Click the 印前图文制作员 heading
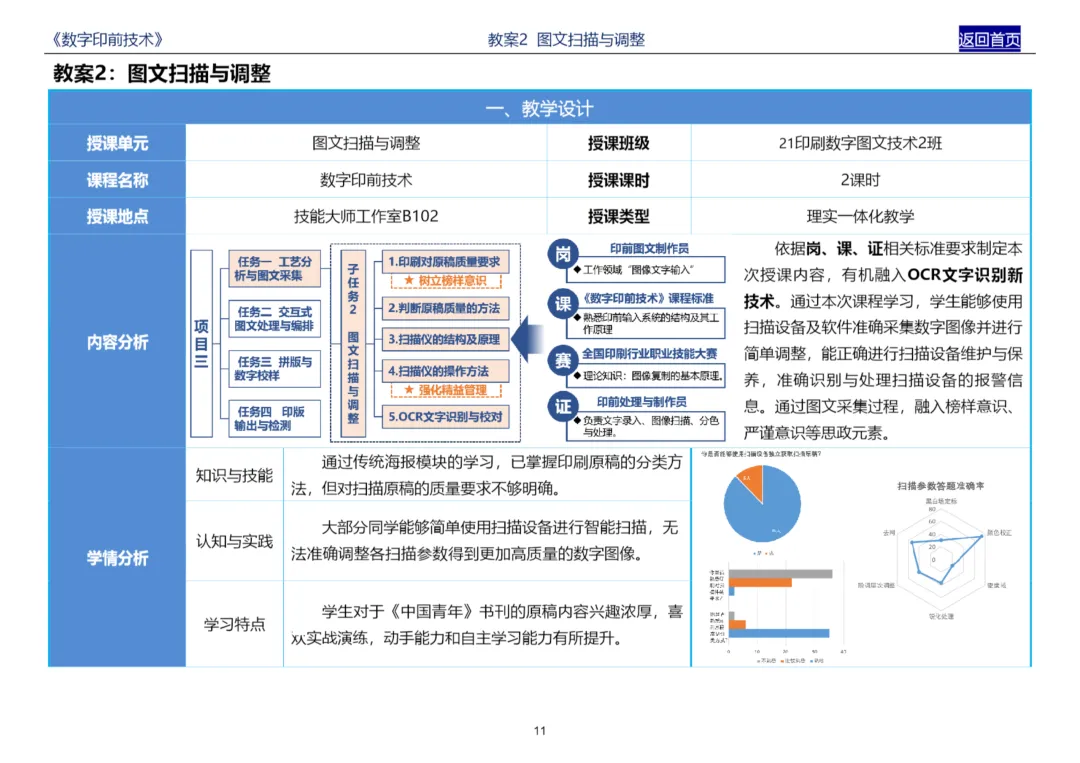Viewport: 1080px width, 763px height. coord(649,249)
